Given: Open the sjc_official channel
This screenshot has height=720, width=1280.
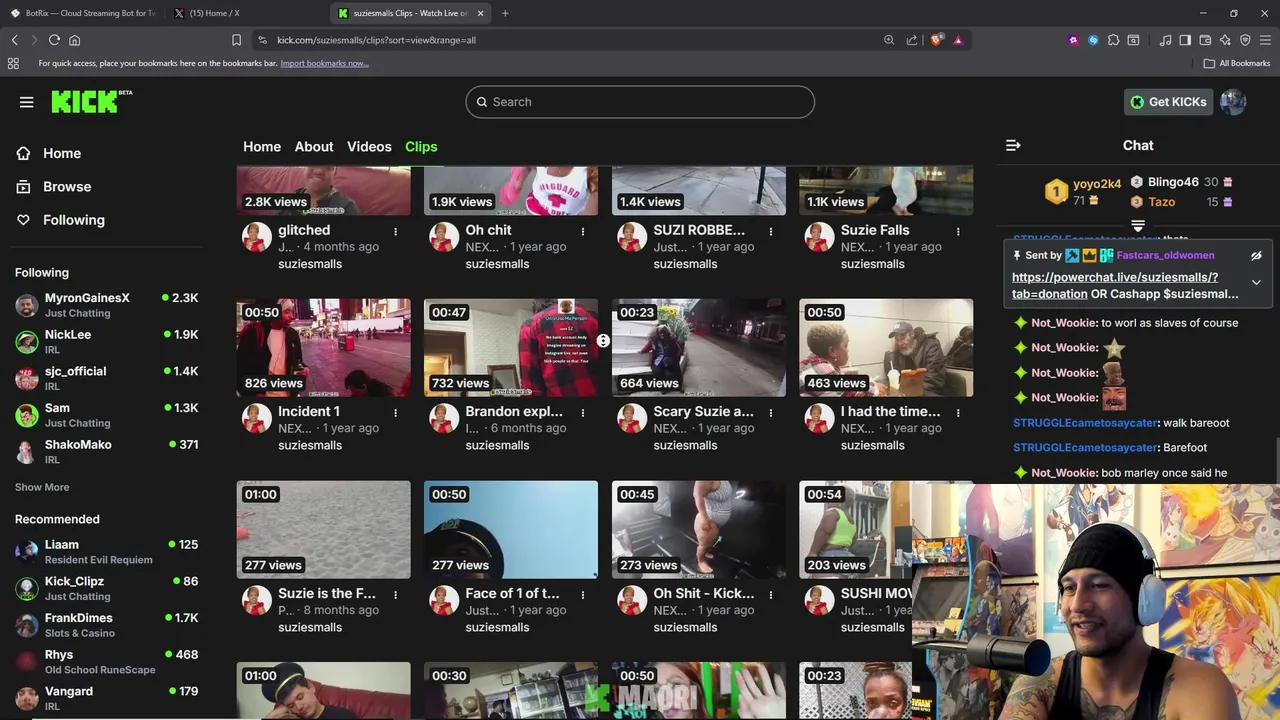Looking at the screenshot, I should tap(107, 378).
